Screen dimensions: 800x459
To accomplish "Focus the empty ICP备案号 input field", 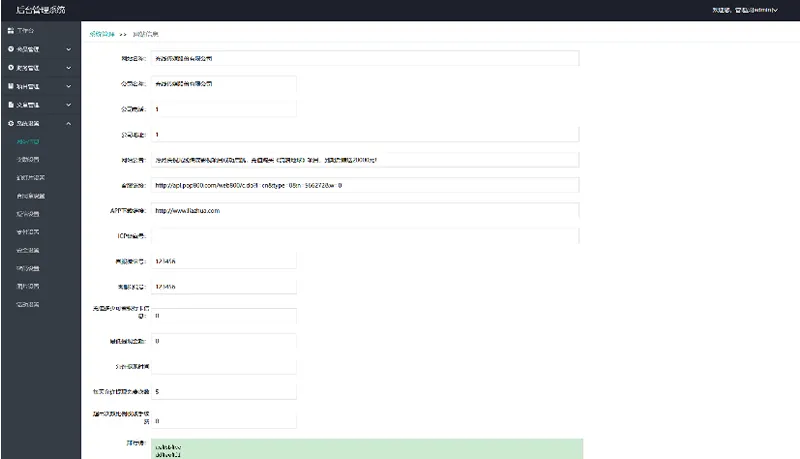I will 365,236.
